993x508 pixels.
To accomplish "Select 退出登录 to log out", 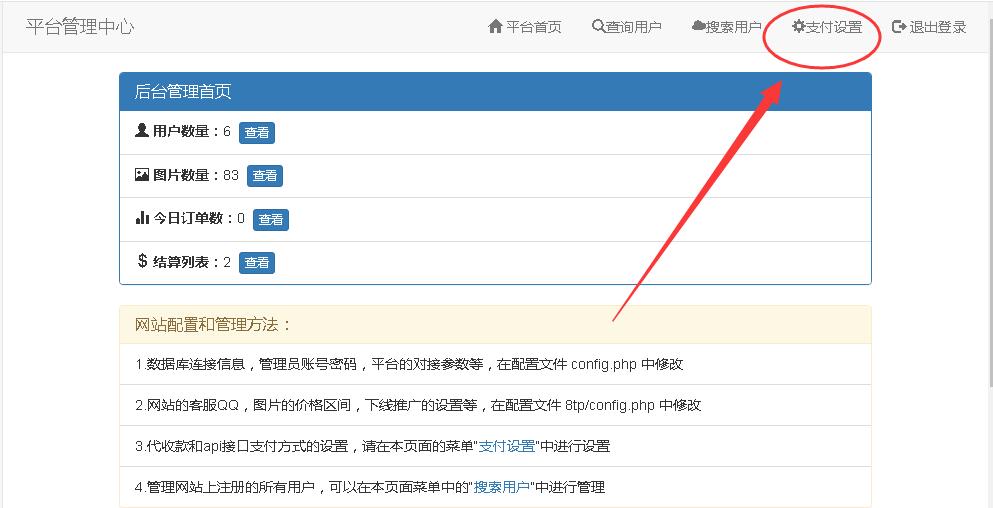I will [x=929, y=27].
